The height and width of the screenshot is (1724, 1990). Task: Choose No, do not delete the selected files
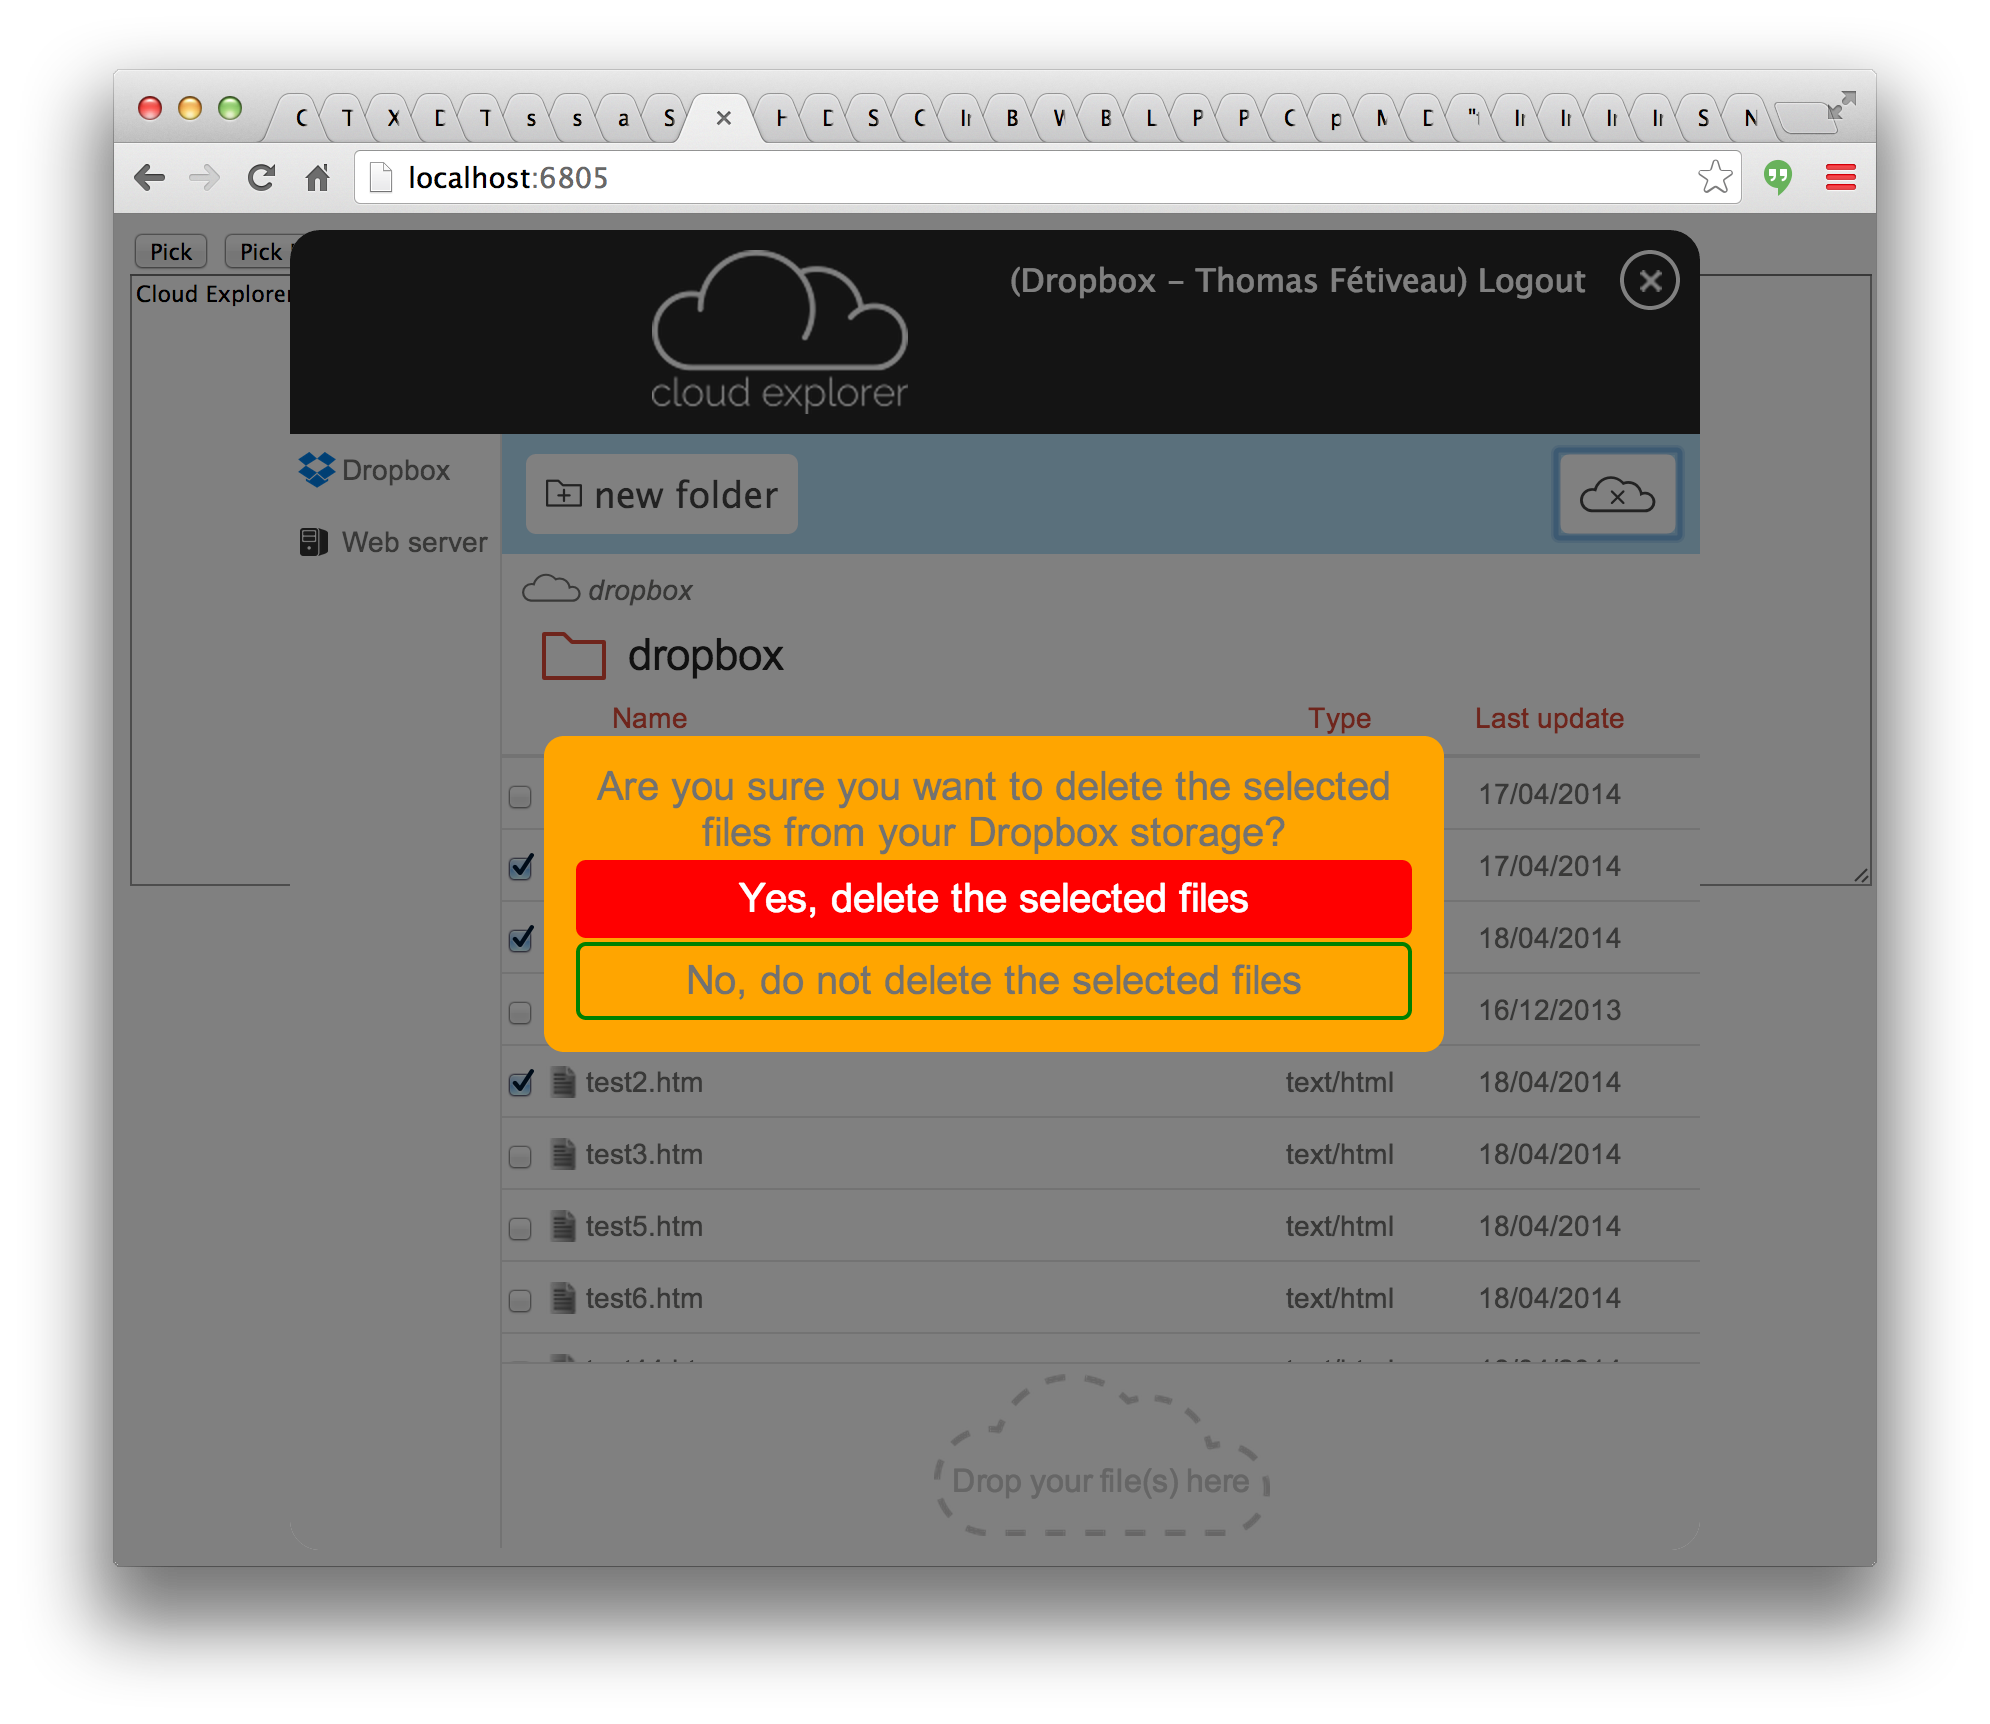pyautogui.click(x=993, y=981)
